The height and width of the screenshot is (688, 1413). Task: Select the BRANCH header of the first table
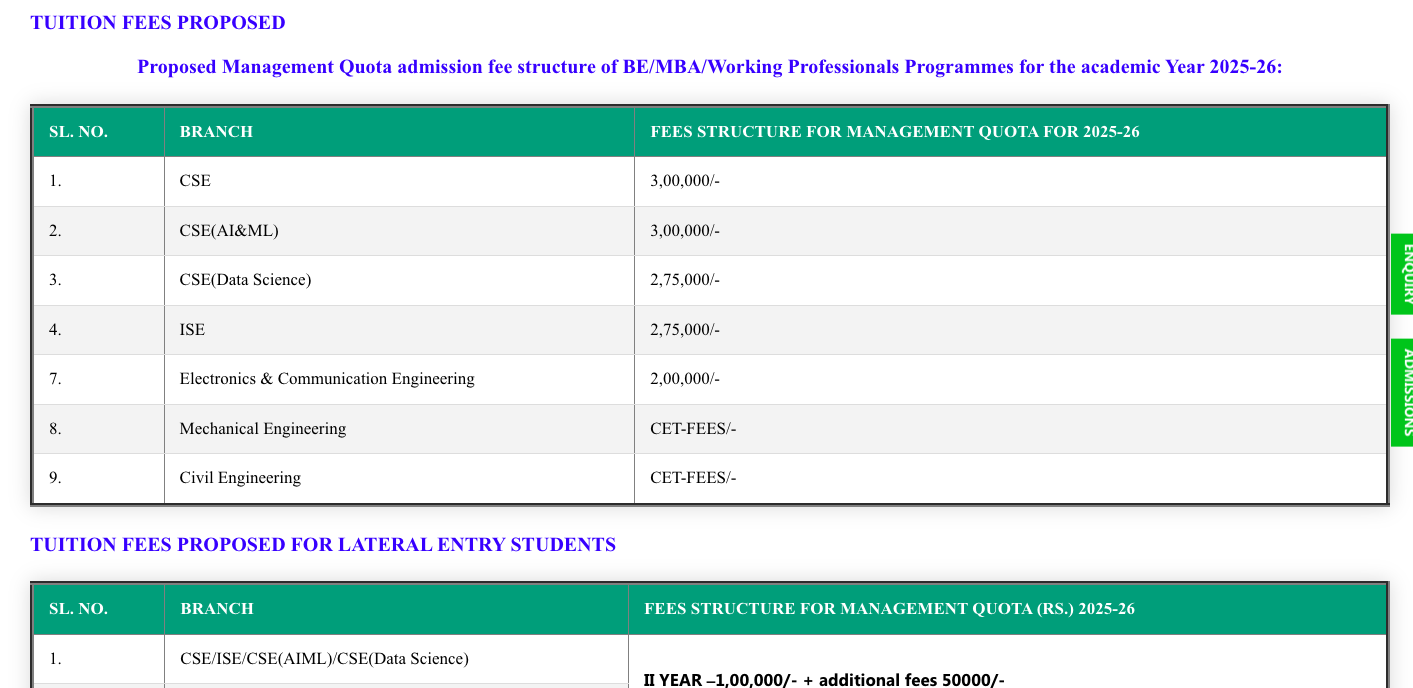[x=217, y=131]
